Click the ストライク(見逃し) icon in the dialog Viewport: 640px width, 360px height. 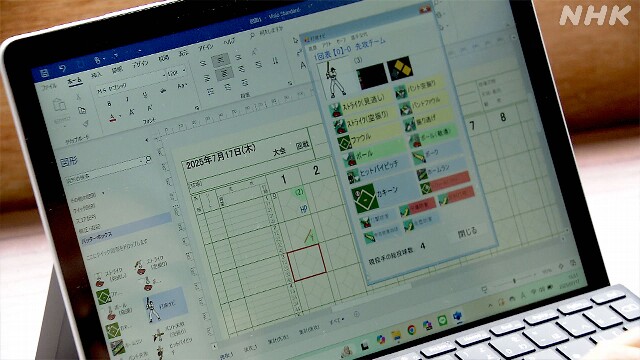336,110
